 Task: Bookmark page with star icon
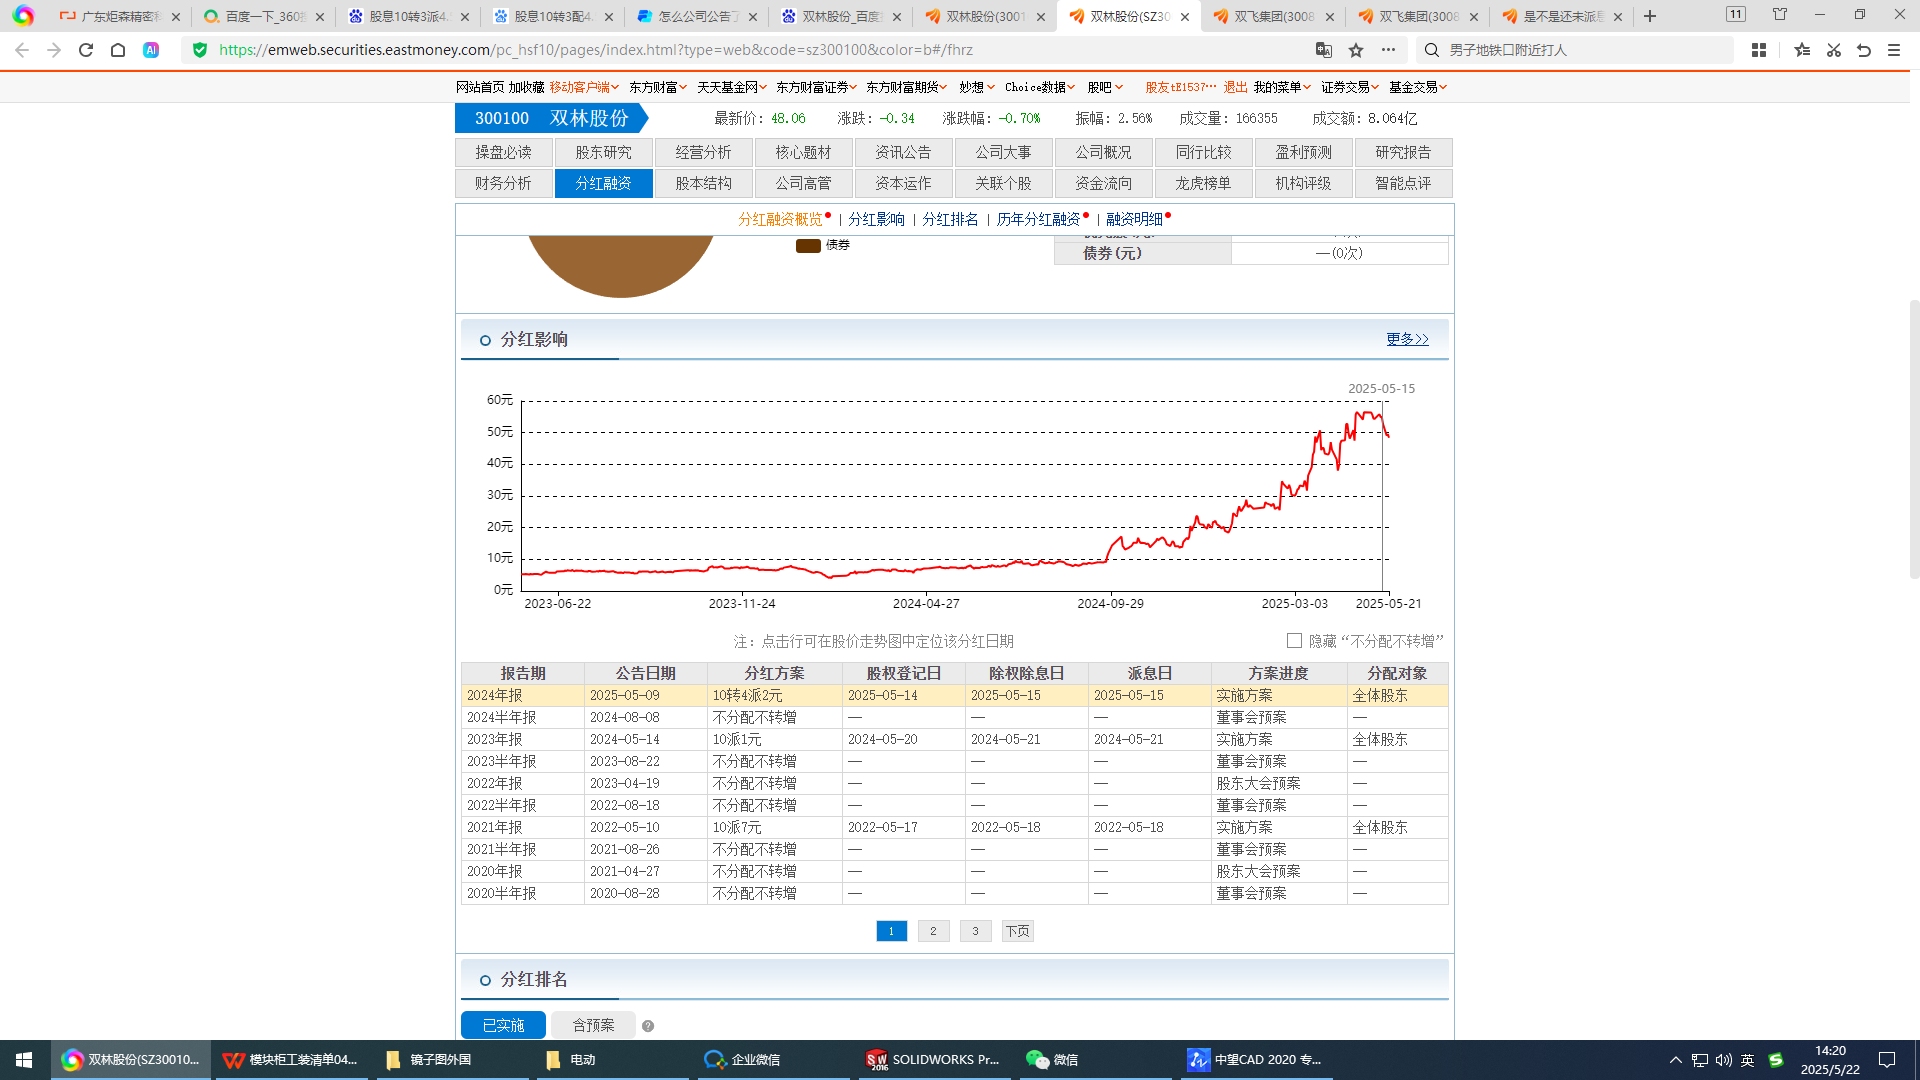[1356, 50]
